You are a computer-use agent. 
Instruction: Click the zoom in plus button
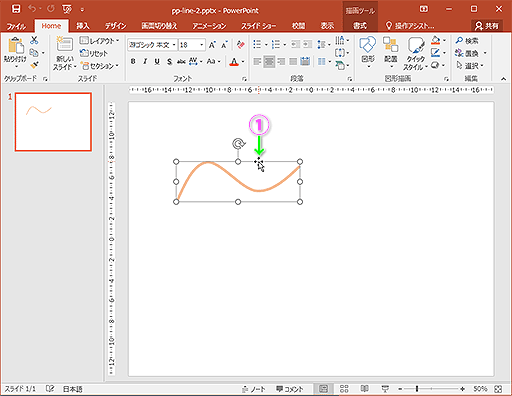(462, 389)
